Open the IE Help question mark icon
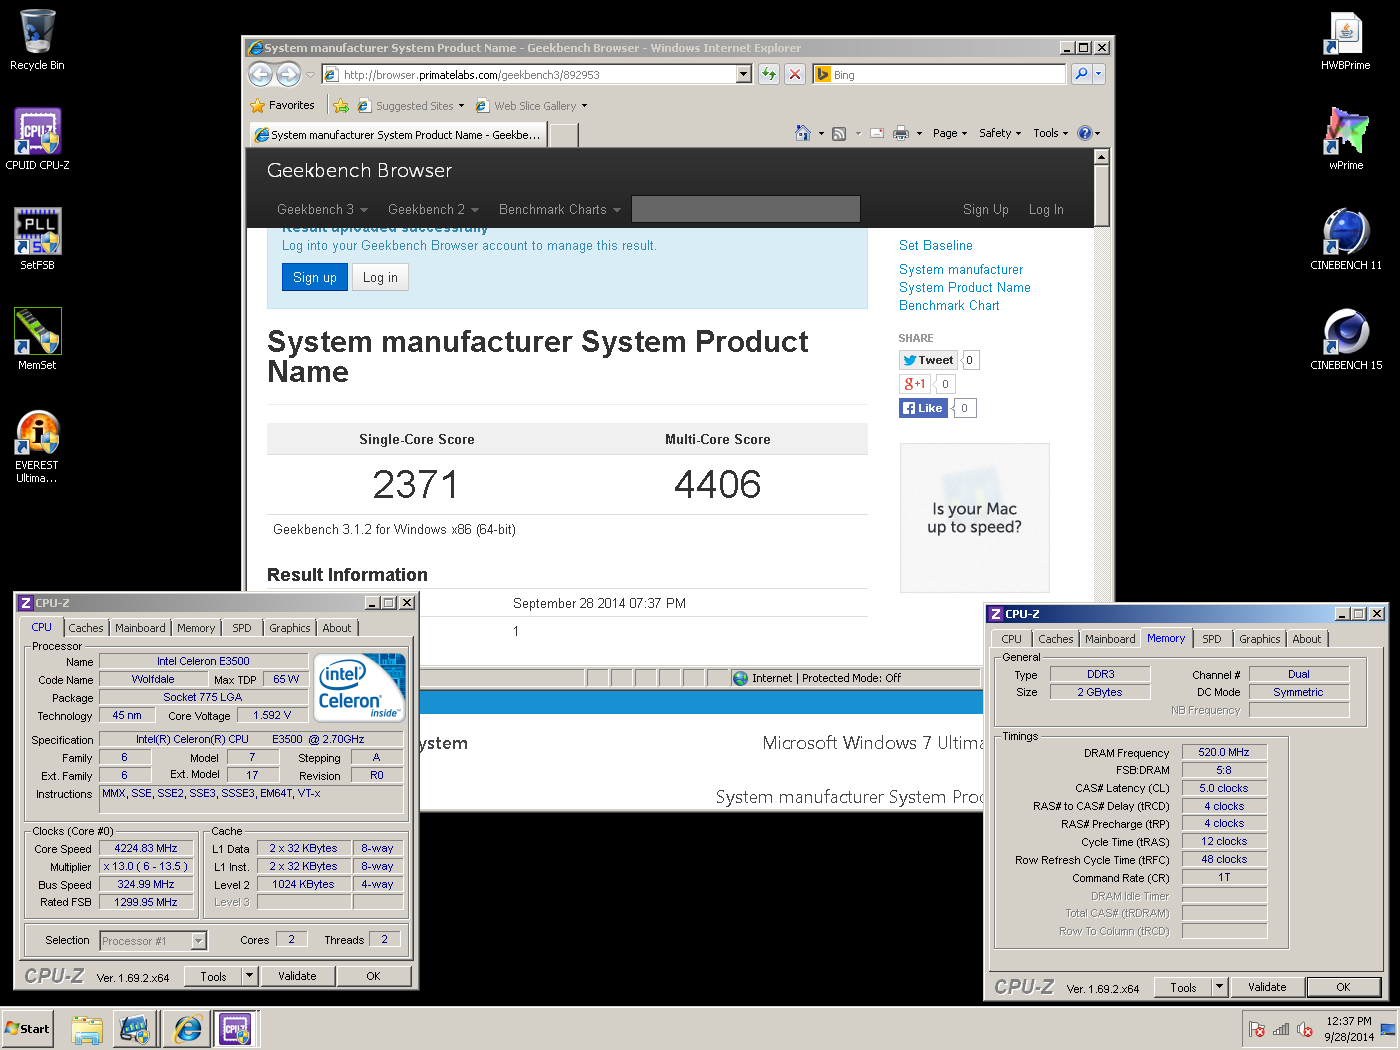Screen dimensions: 1400x1050 tap(1085, 133)
